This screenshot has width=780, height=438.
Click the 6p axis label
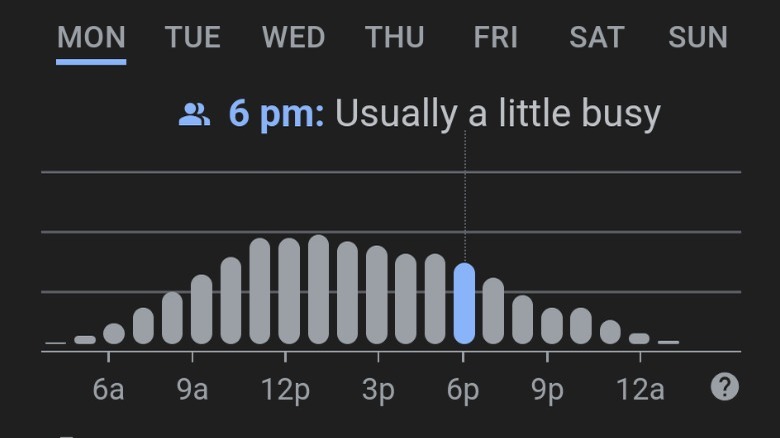coord(463,388)
